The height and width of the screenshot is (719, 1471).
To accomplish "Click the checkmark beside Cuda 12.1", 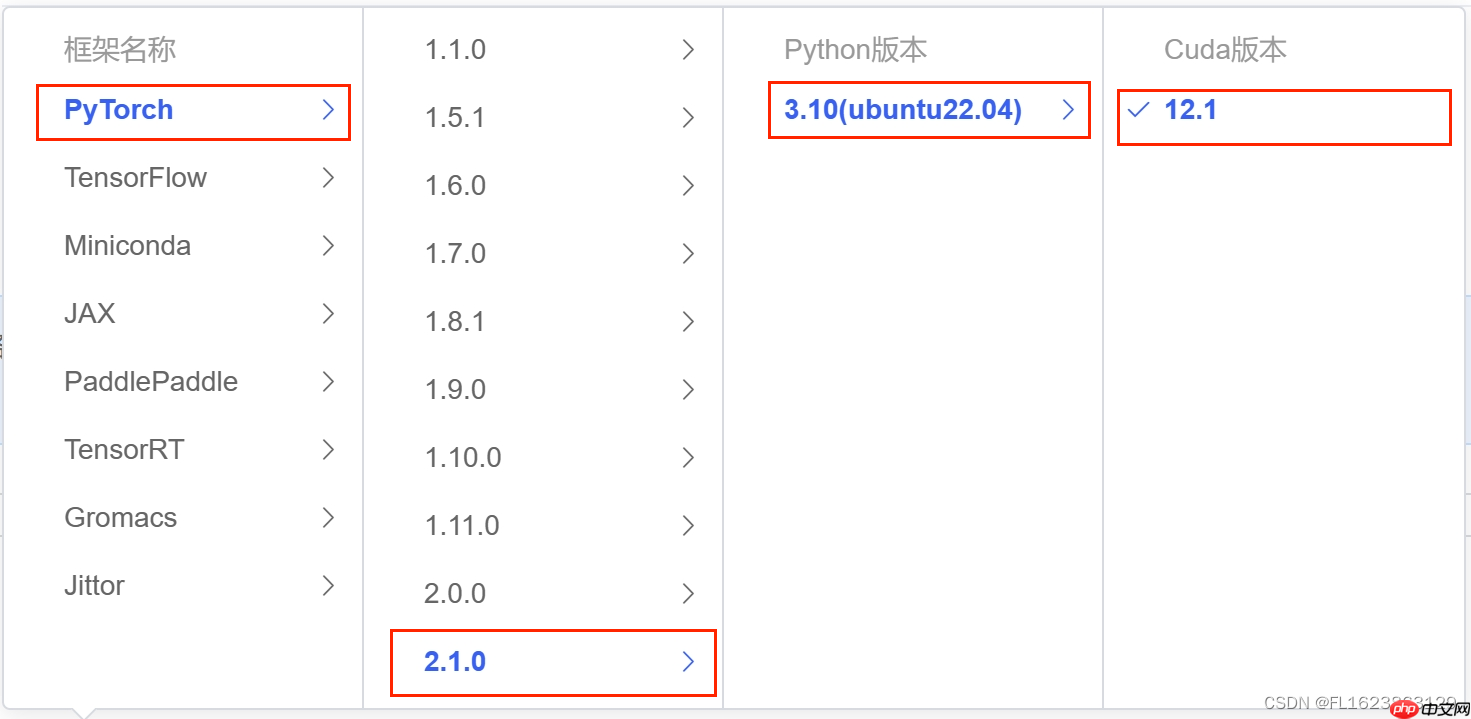I will point(1138,110).
